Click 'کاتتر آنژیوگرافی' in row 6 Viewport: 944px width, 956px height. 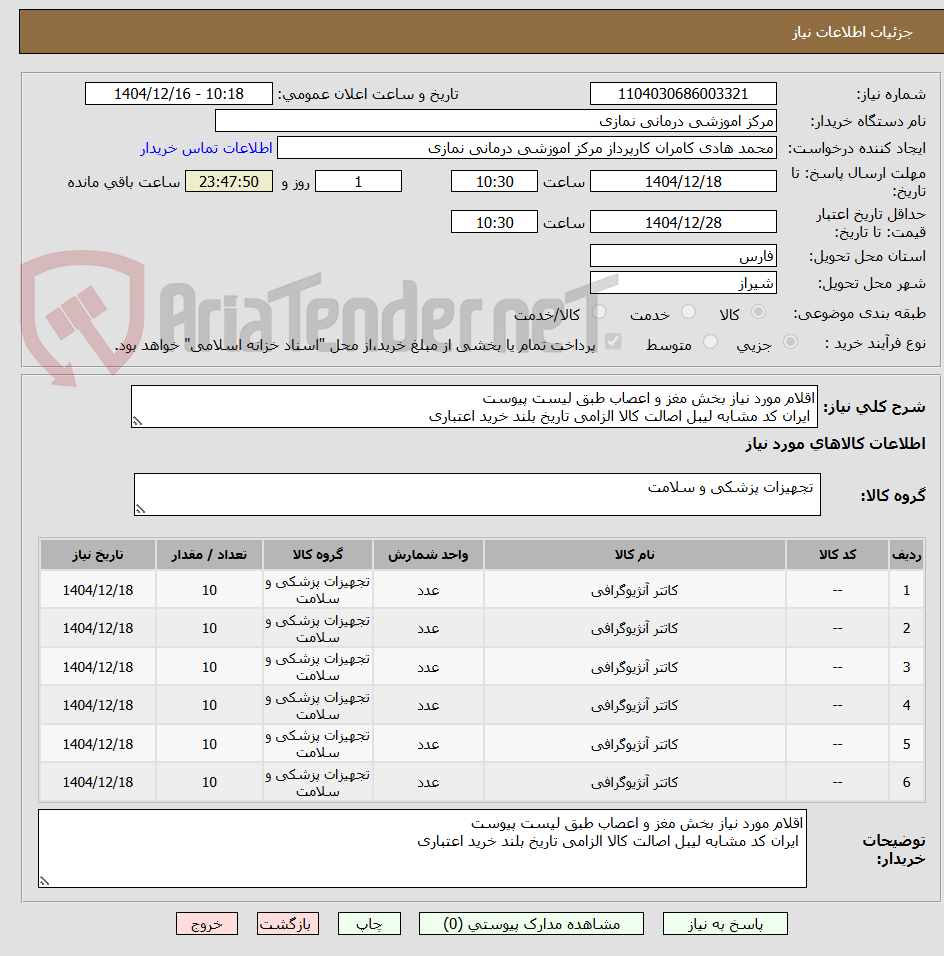pos(634,782)
